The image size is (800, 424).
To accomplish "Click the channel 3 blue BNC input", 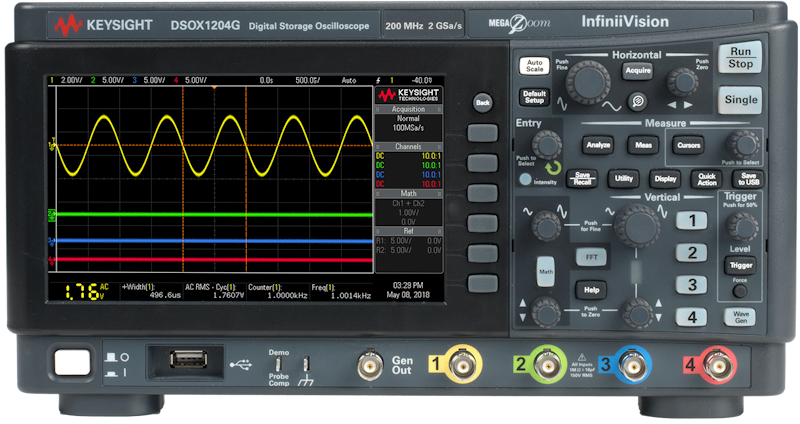I will pyautogui.click(x=632, y=365).
